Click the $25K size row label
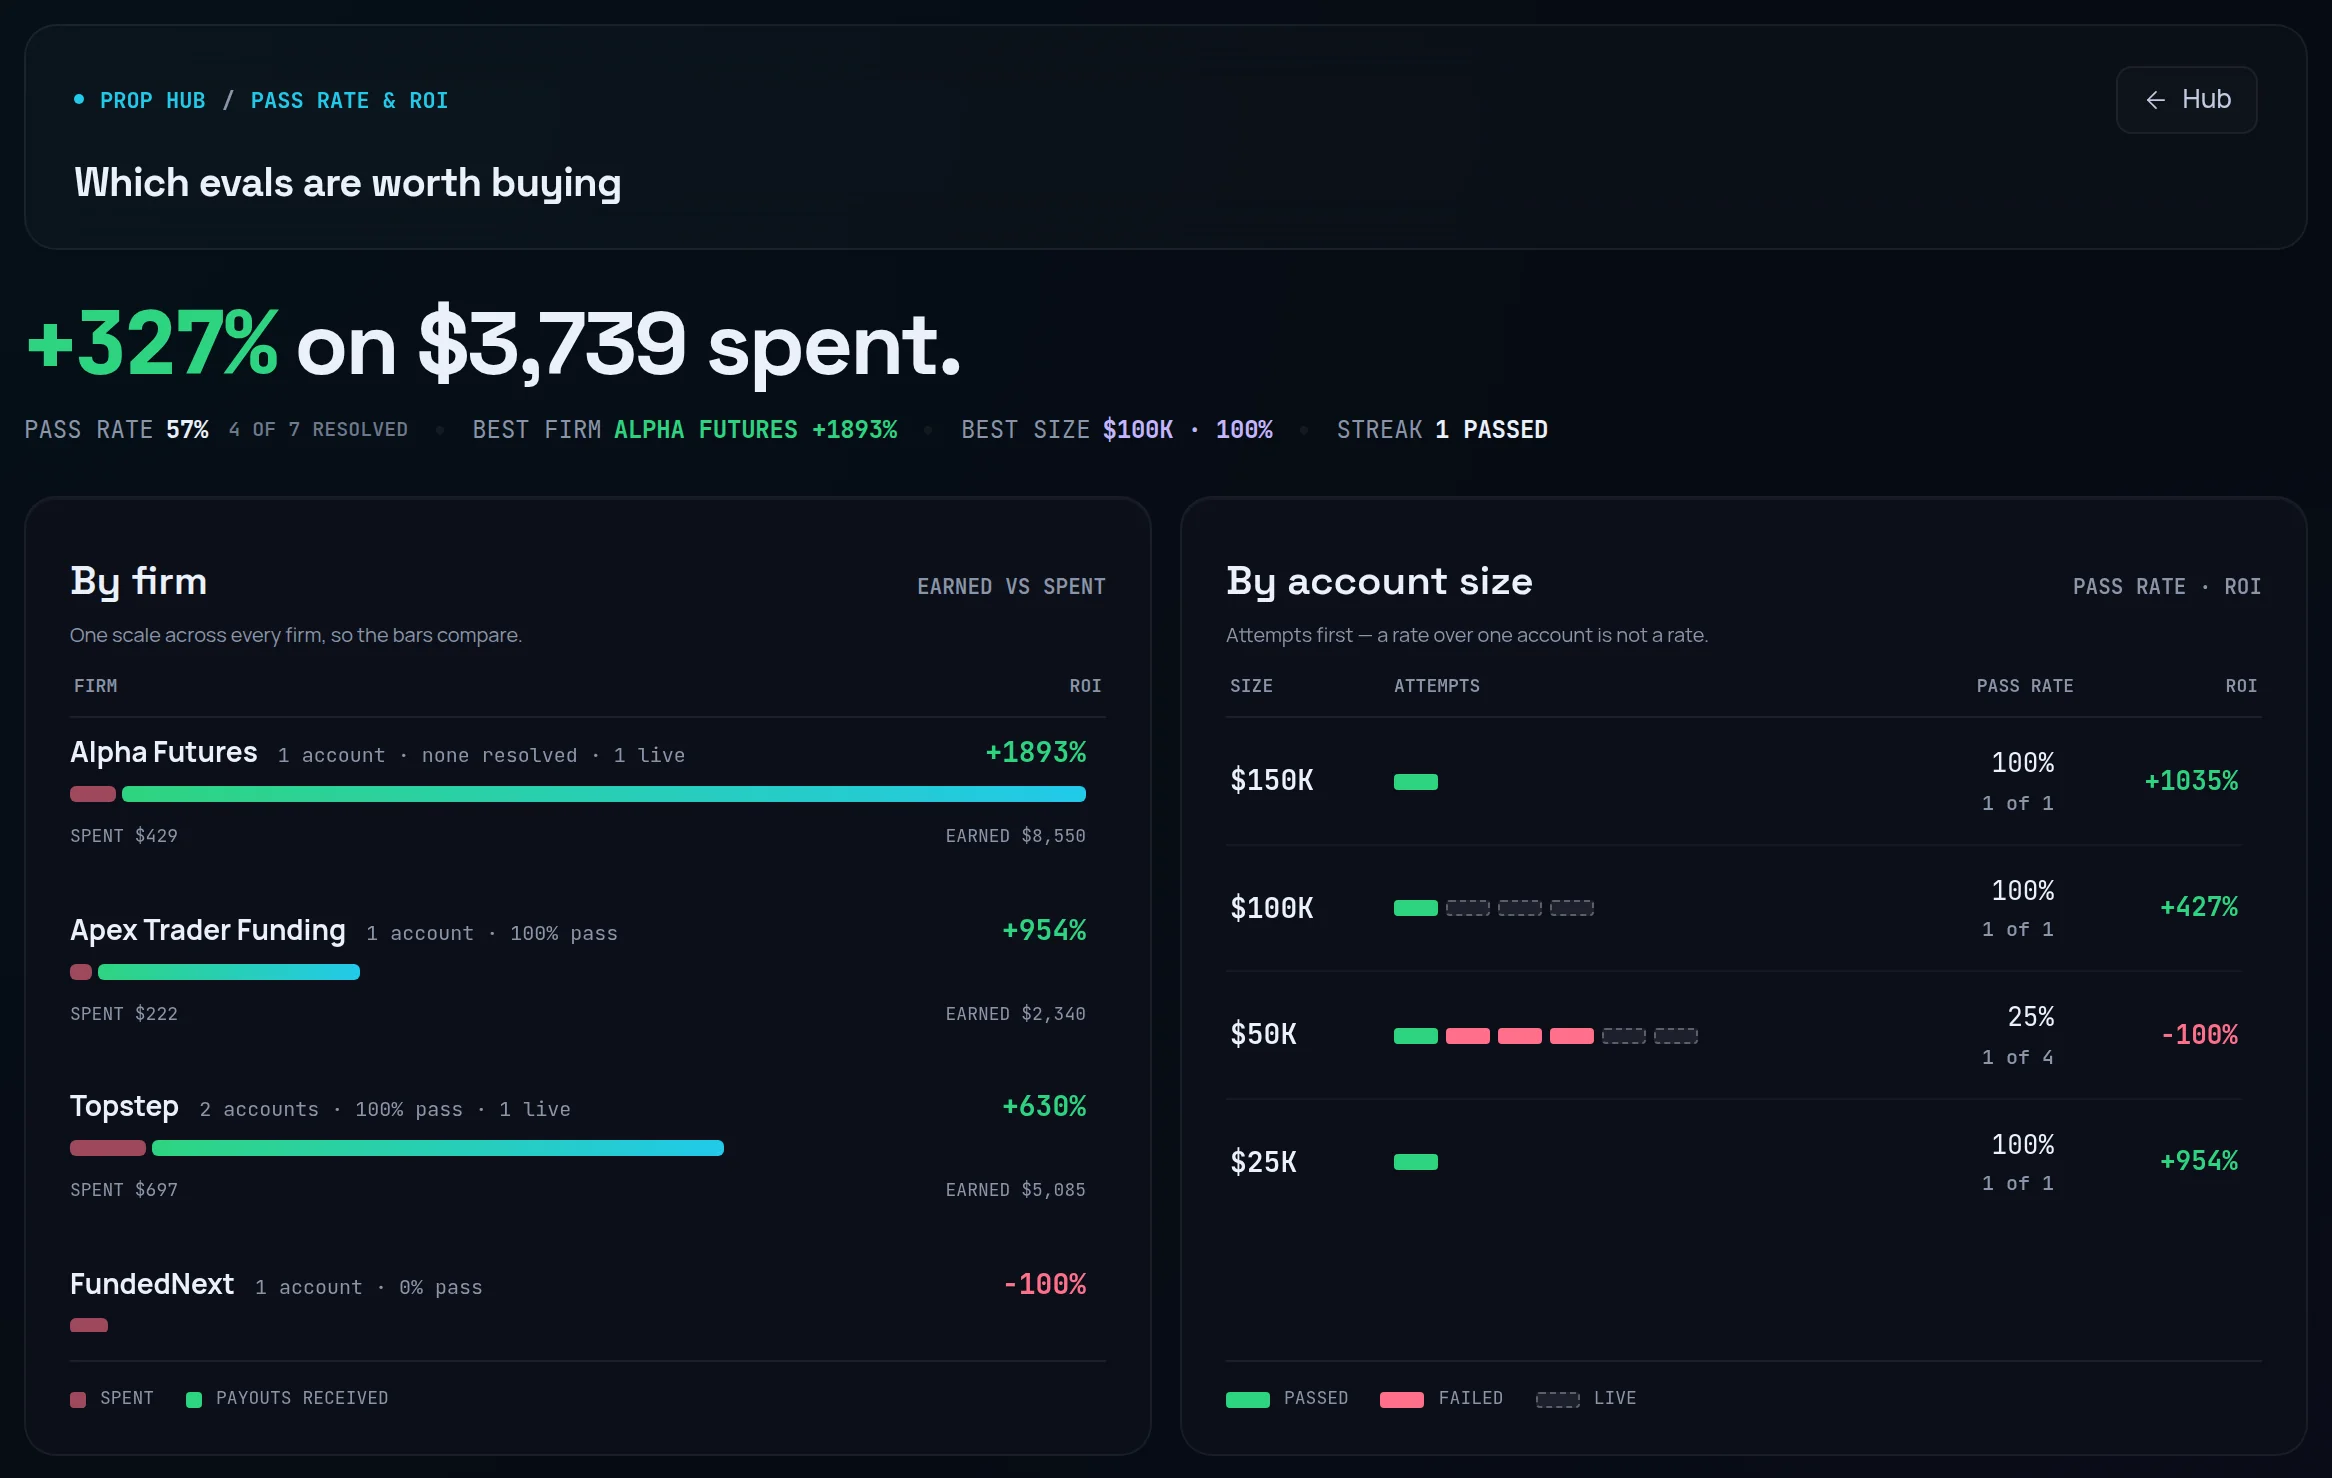 pos(1264,1162)
